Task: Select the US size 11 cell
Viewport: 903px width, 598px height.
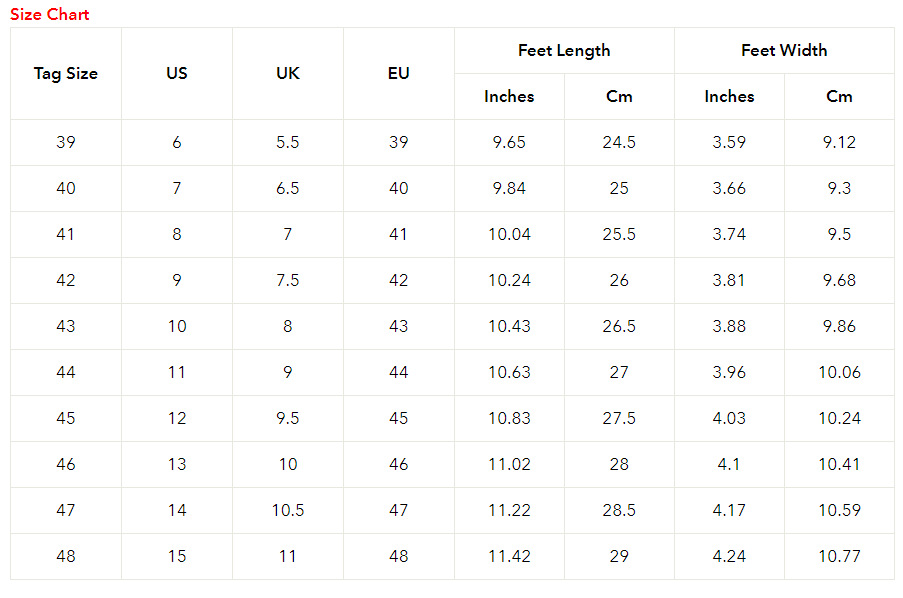Action: pyautogui.click(x=177, y=372)
